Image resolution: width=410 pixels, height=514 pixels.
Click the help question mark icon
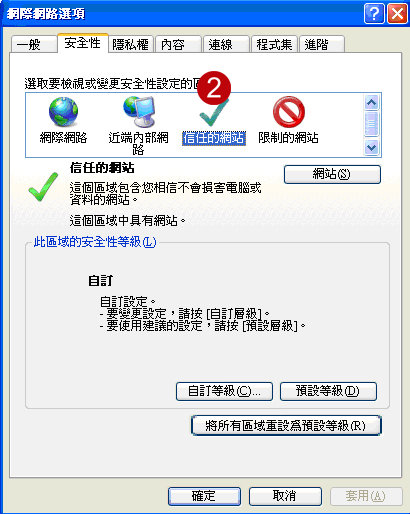pos(374,14)
